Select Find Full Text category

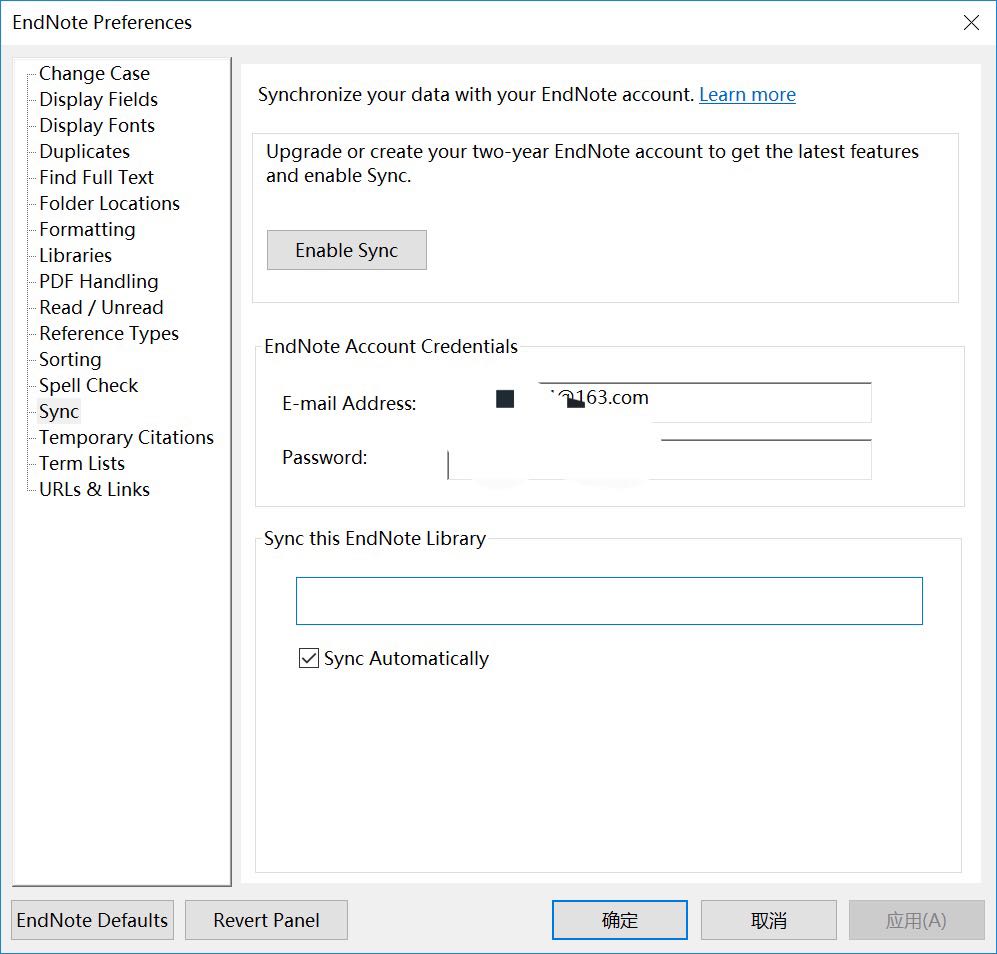(x=96, y=178)
